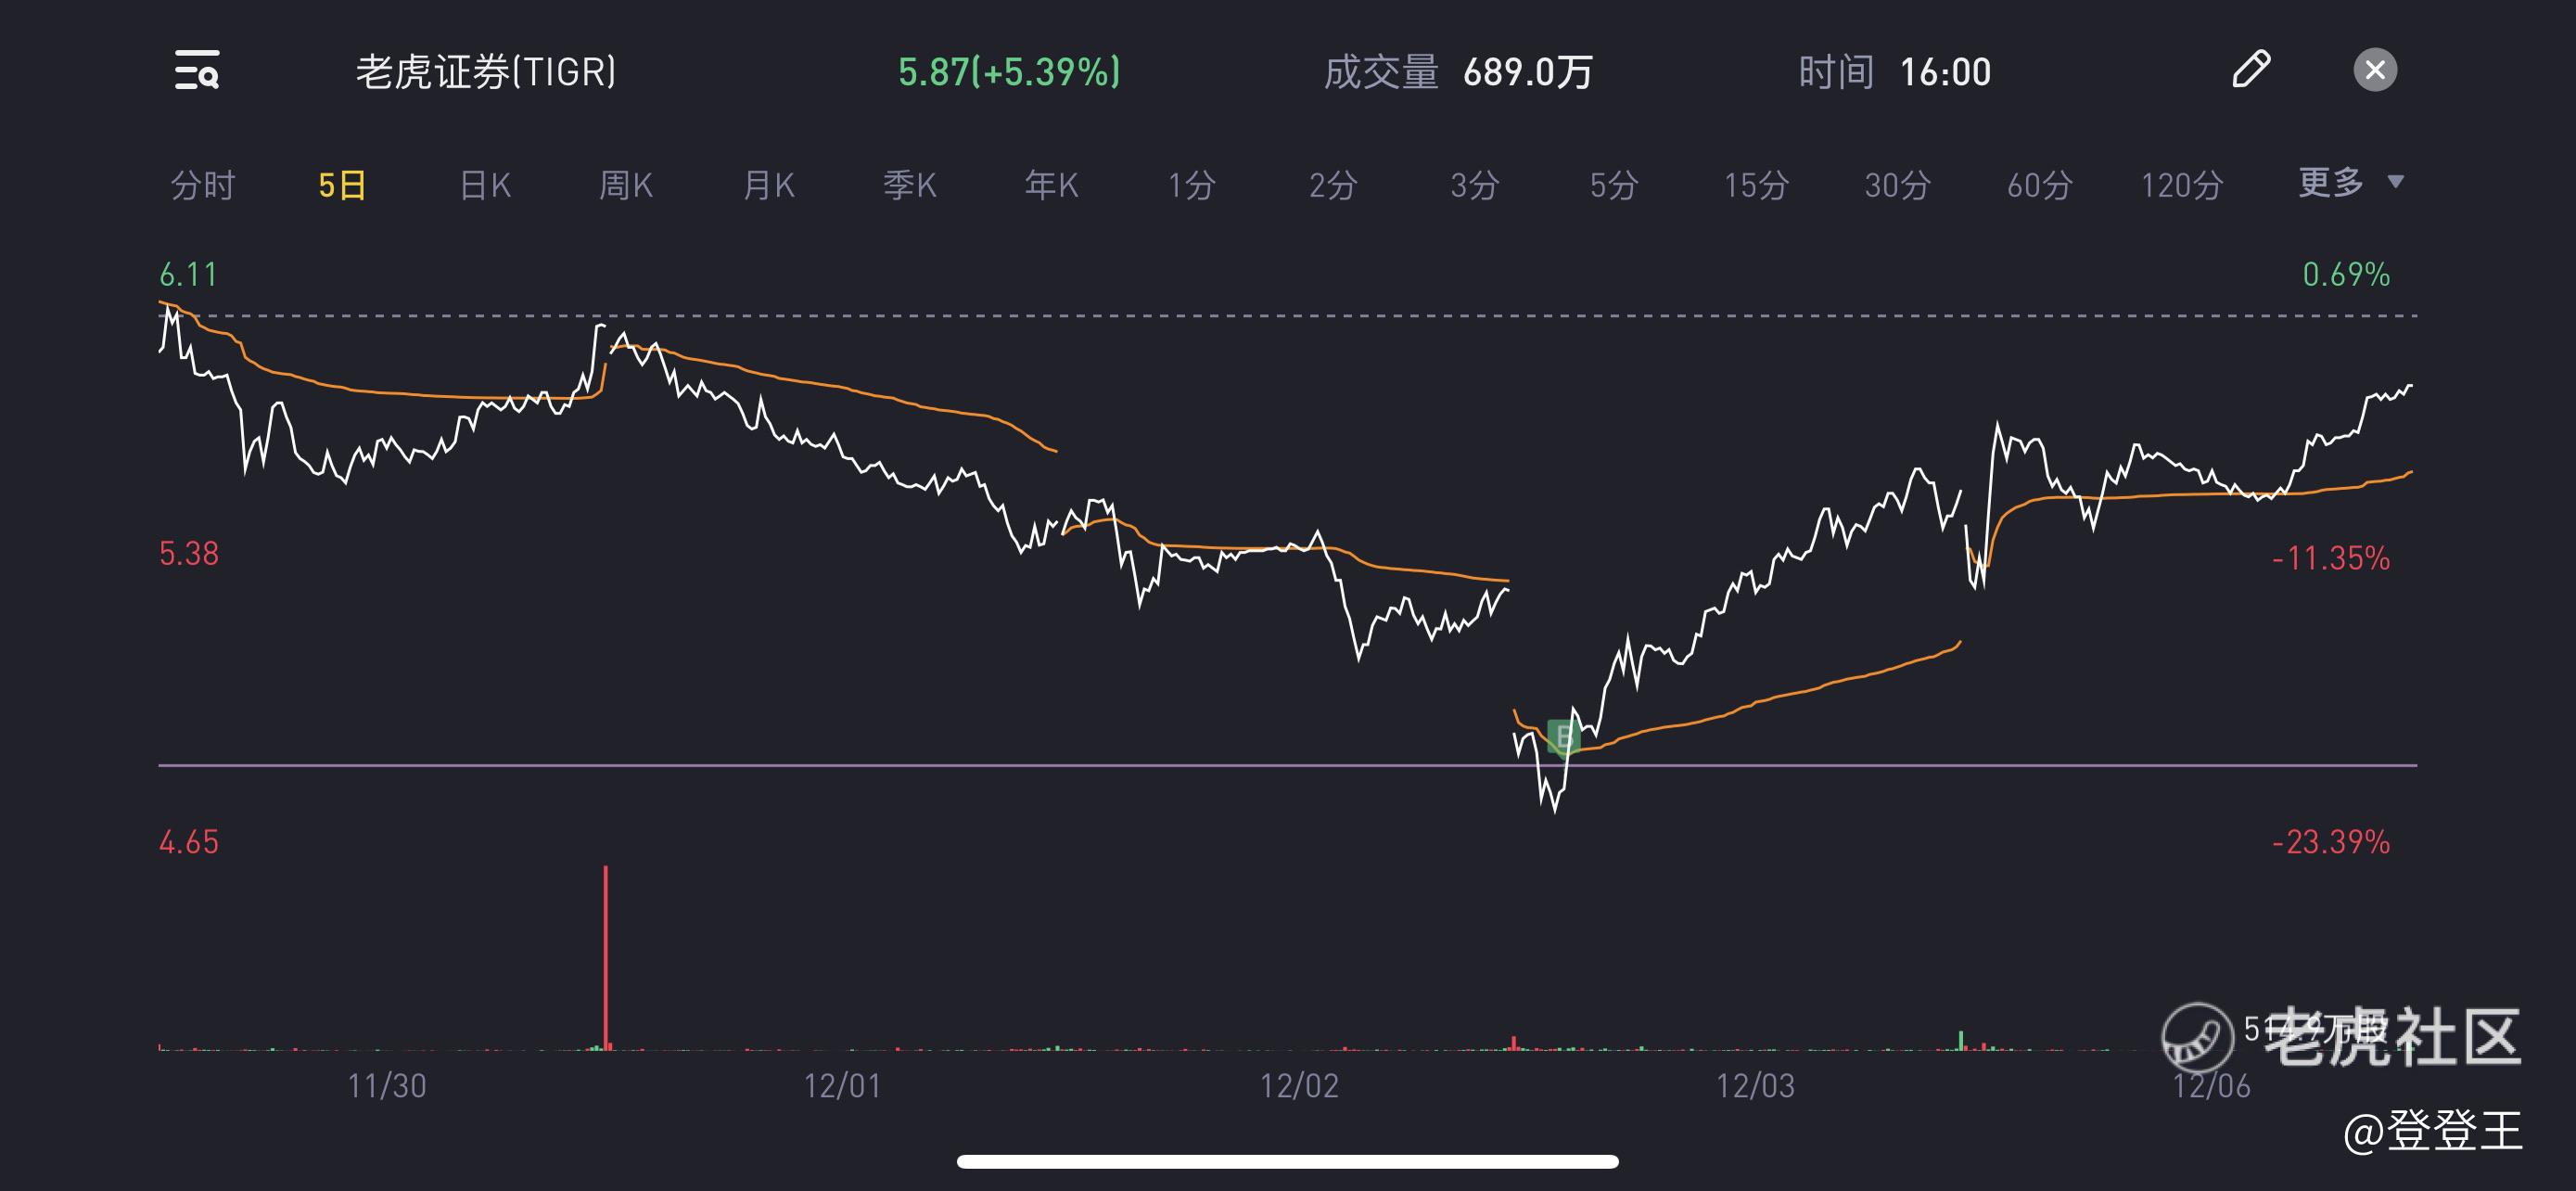
Task: Click the tall red volume spike bar
Action: click(606, 957)
